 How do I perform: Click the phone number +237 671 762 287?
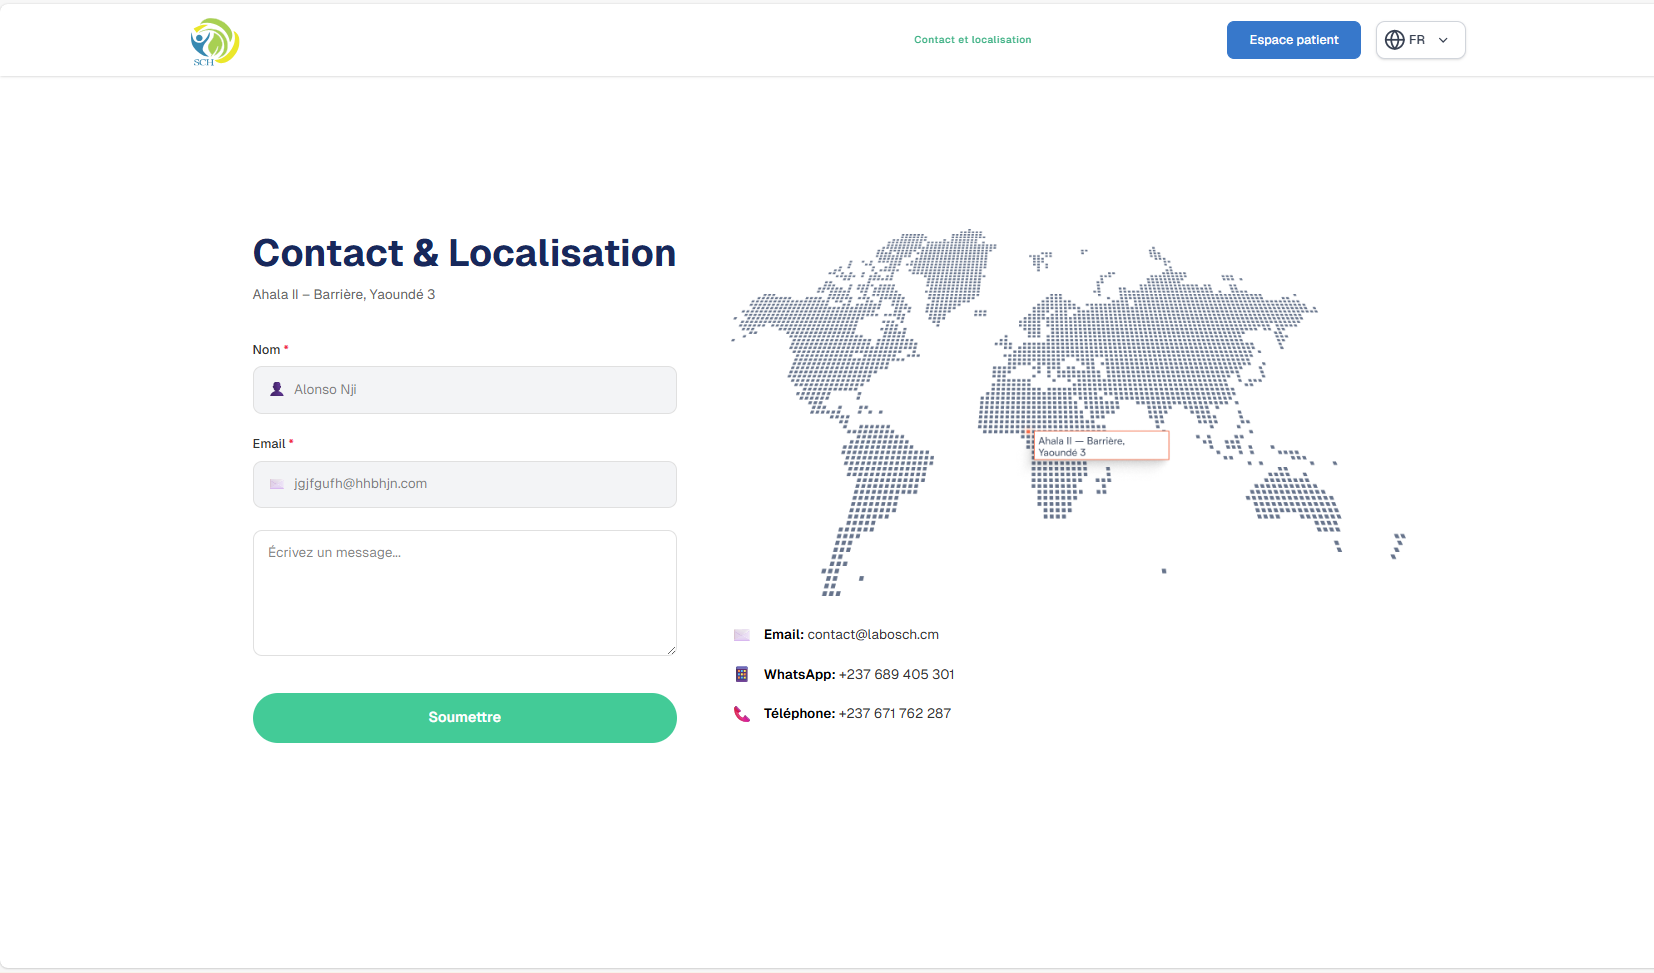pos(895,713)
